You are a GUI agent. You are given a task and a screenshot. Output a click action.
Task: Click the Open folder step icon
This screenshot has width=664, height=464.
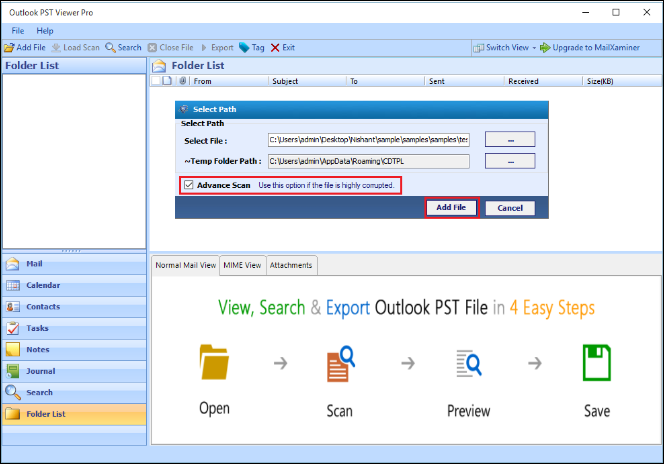(x=214, y=362)
